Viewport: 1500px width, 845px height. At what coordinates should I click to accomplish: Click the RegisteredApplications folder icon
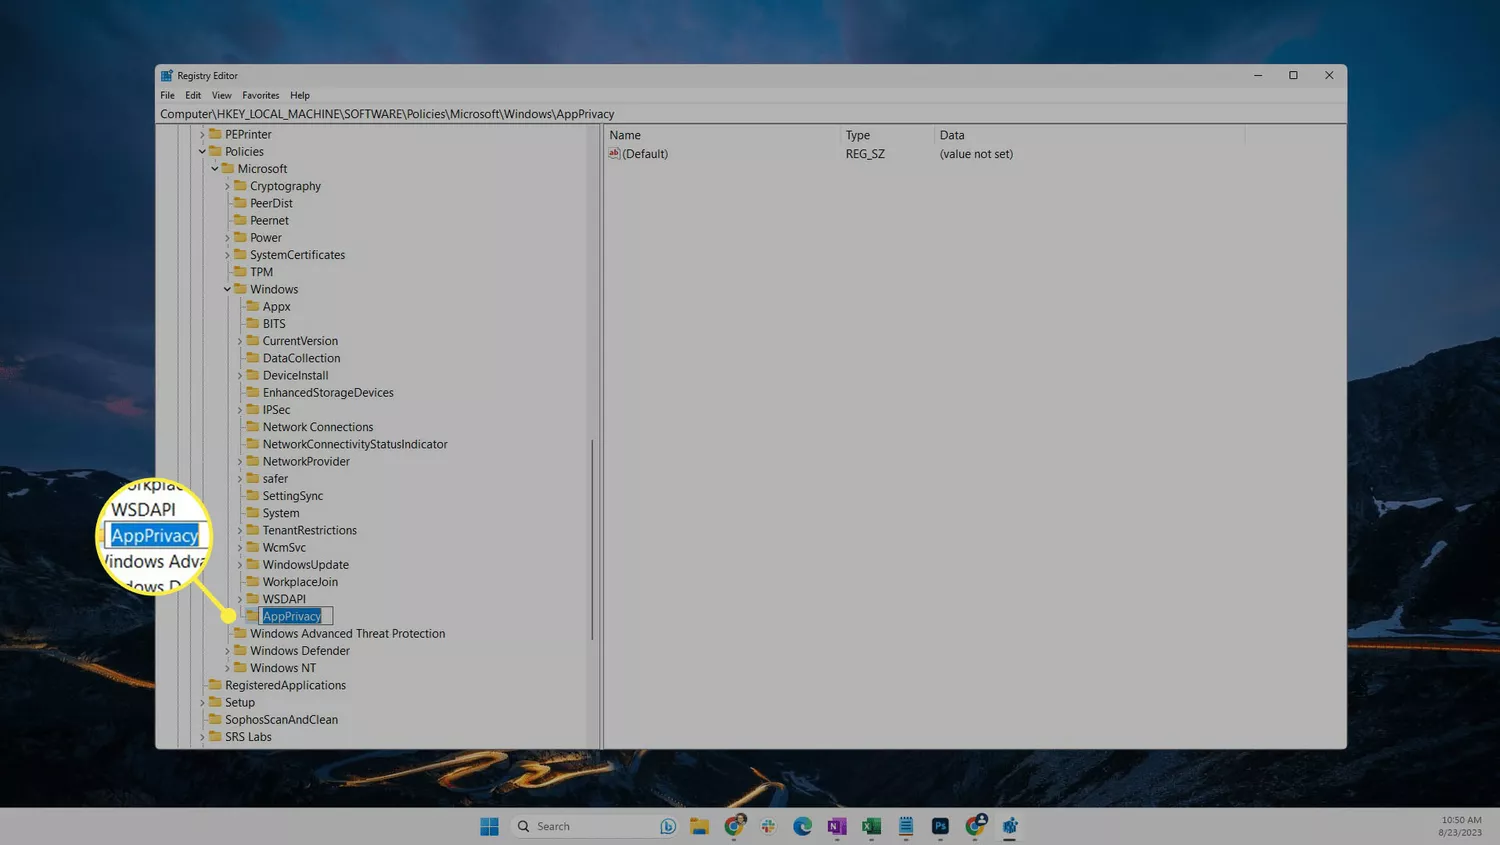click(x=215, y=685)
